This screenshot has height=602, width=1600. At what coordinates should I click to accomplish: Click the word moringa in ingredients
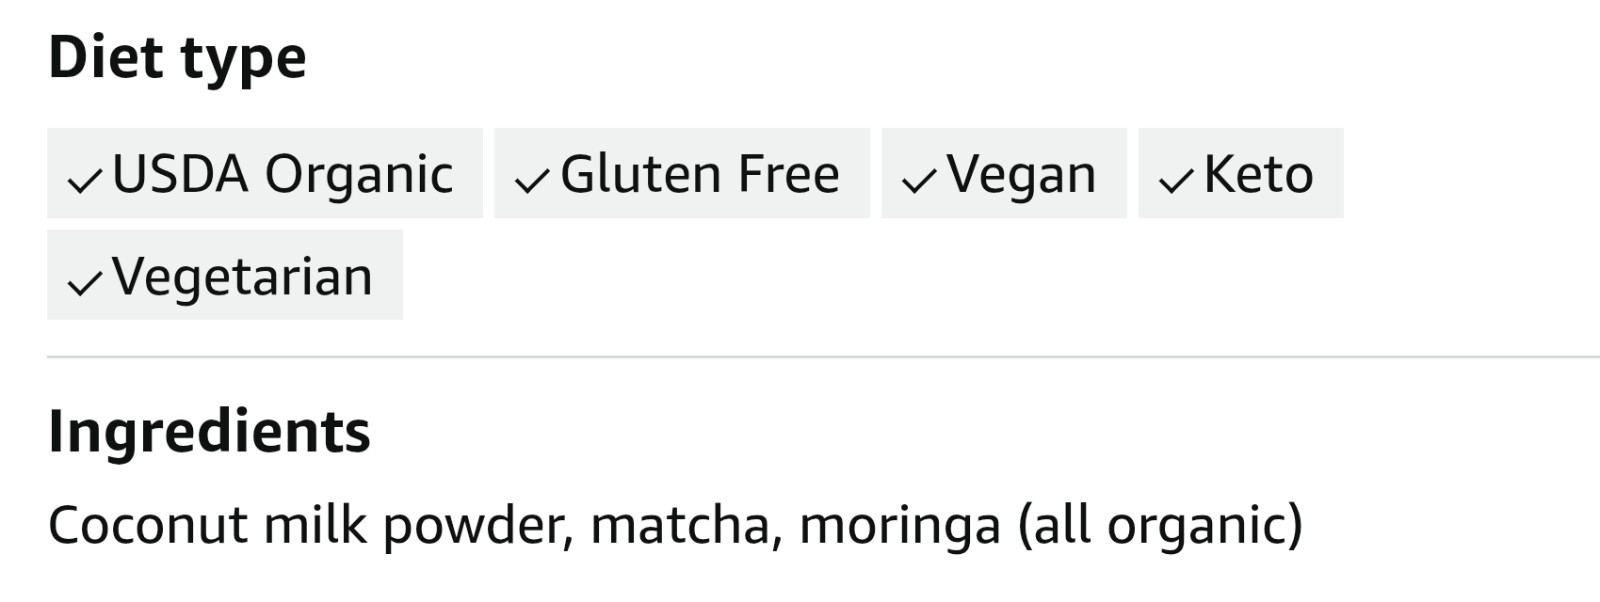click(900, 527)
